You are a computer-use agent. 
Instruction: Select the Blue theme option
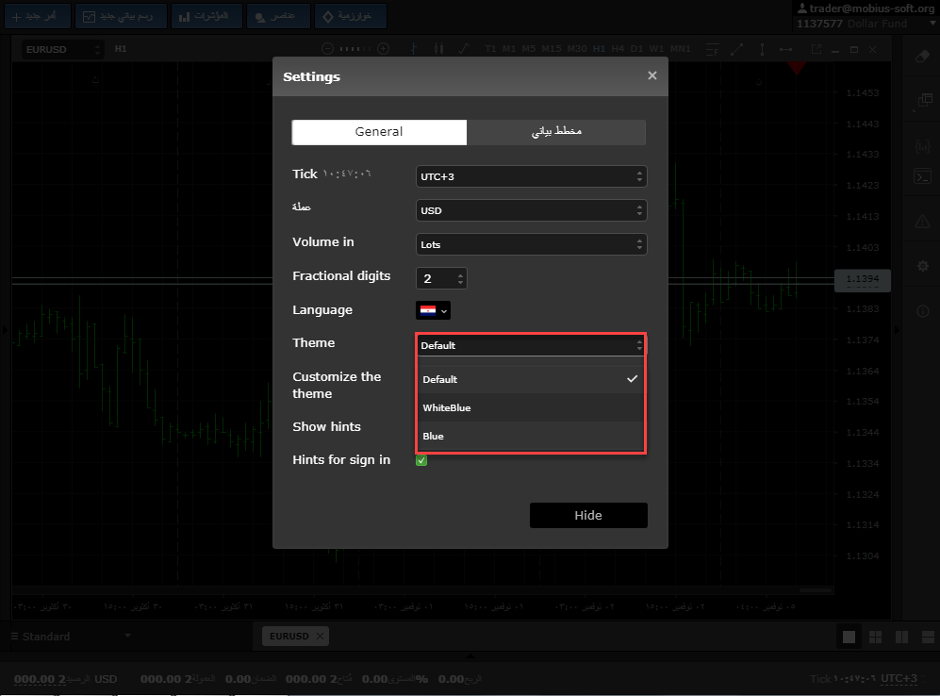[x=531, y=436]
